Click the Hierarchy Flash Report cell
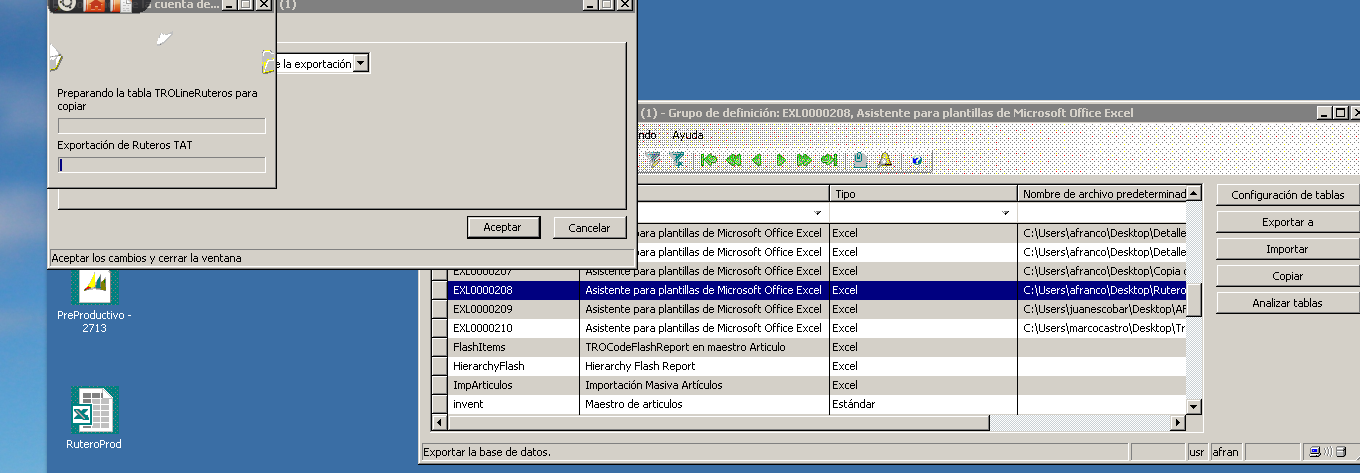Screen dimensions: 1360x473 [x=704, y=366]
